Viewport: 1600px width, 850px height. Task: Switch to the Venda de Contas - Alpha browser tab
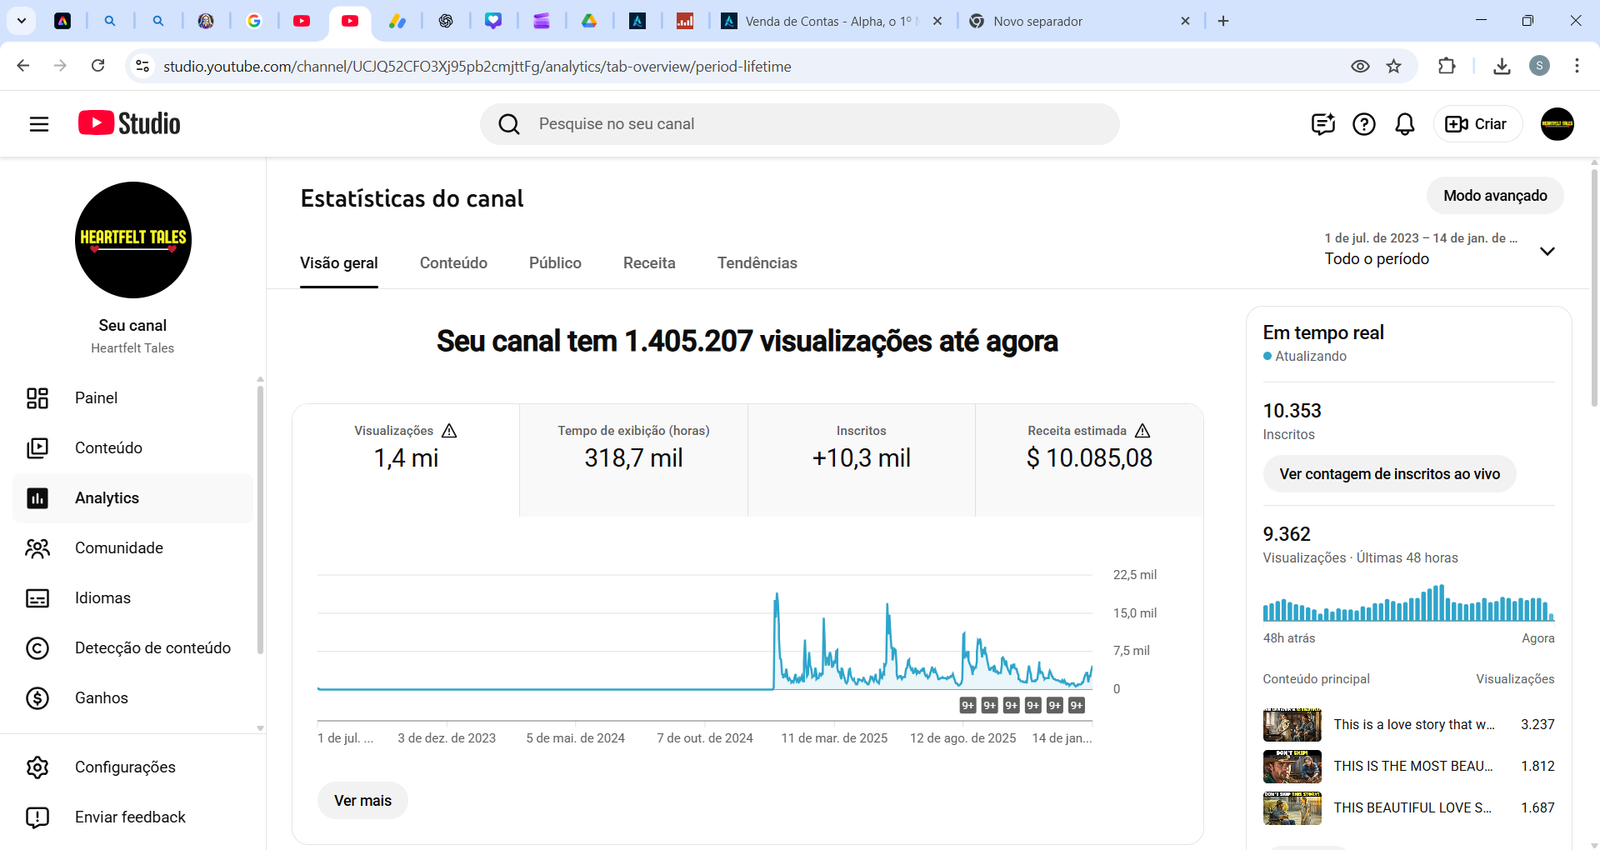(830, 21)
